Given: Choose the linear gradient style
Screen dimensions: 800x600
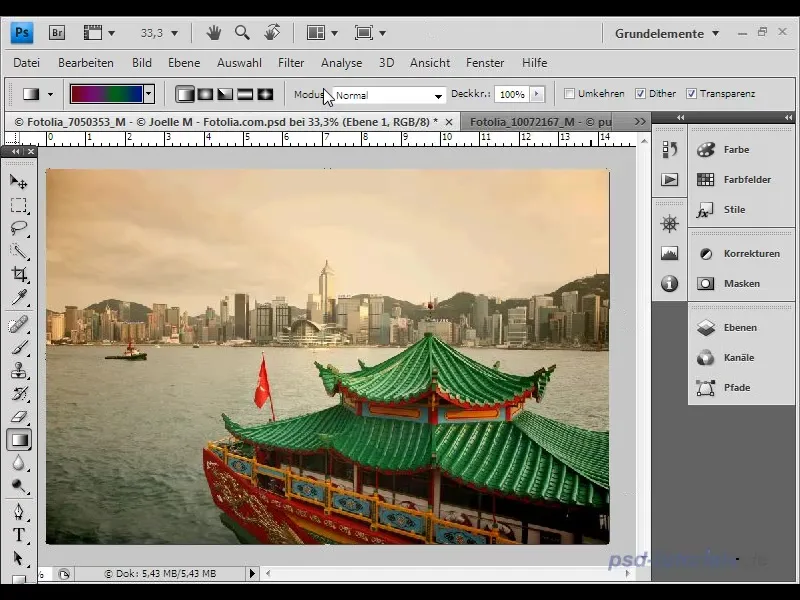Looking at the screenshot, I should (185, 94).
